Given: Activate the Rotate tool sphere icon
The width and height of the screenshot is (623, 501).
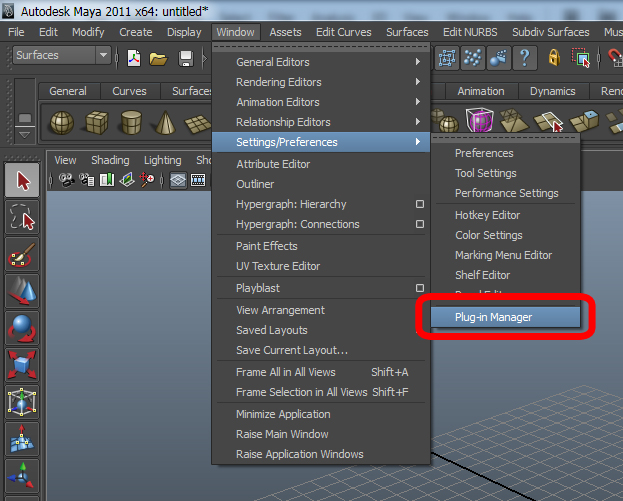Looking at the screenshot, I should pyautogui.click(x=22, y=328).
